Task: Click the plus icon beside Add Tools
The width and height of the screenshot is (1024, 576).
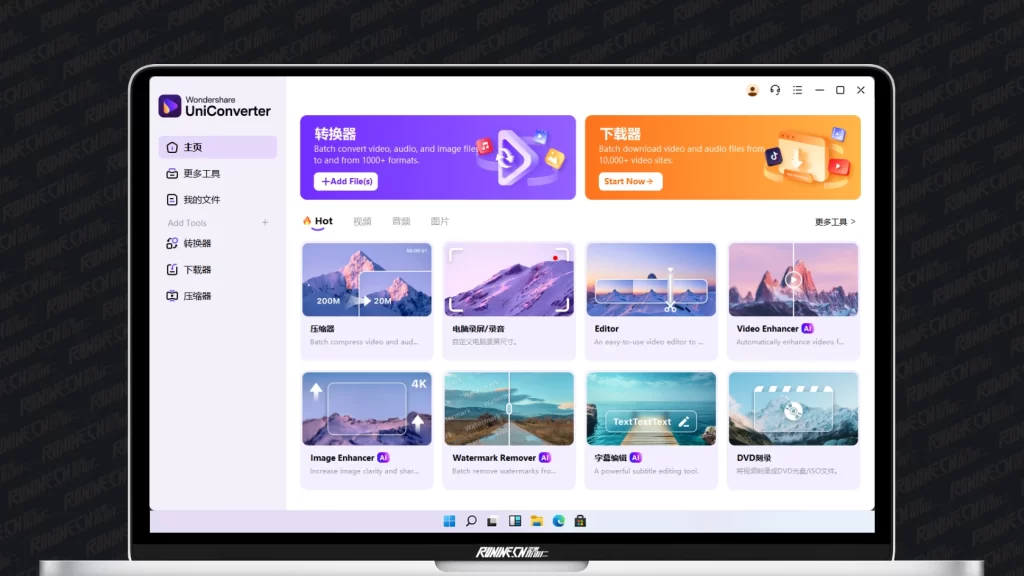Action: [x=265, y=223]
